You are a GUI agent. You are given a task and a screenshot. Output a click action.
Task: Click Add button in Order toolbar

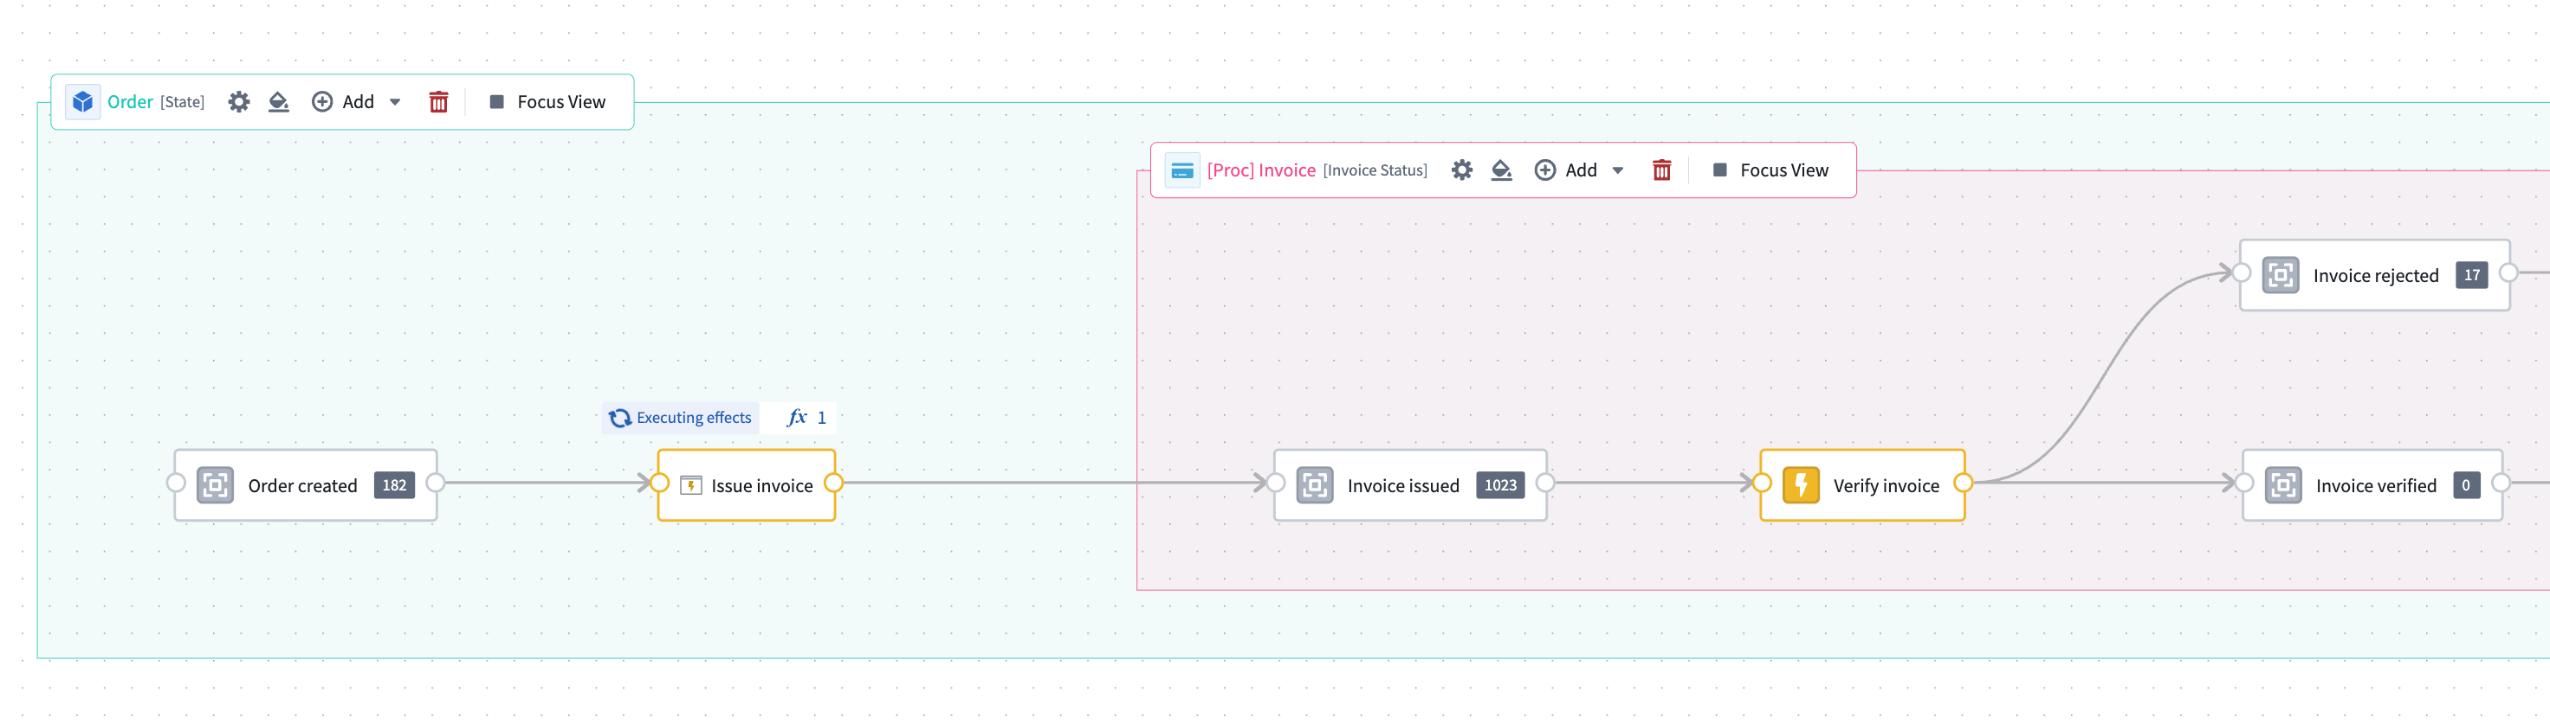click(x=343, y=102)
